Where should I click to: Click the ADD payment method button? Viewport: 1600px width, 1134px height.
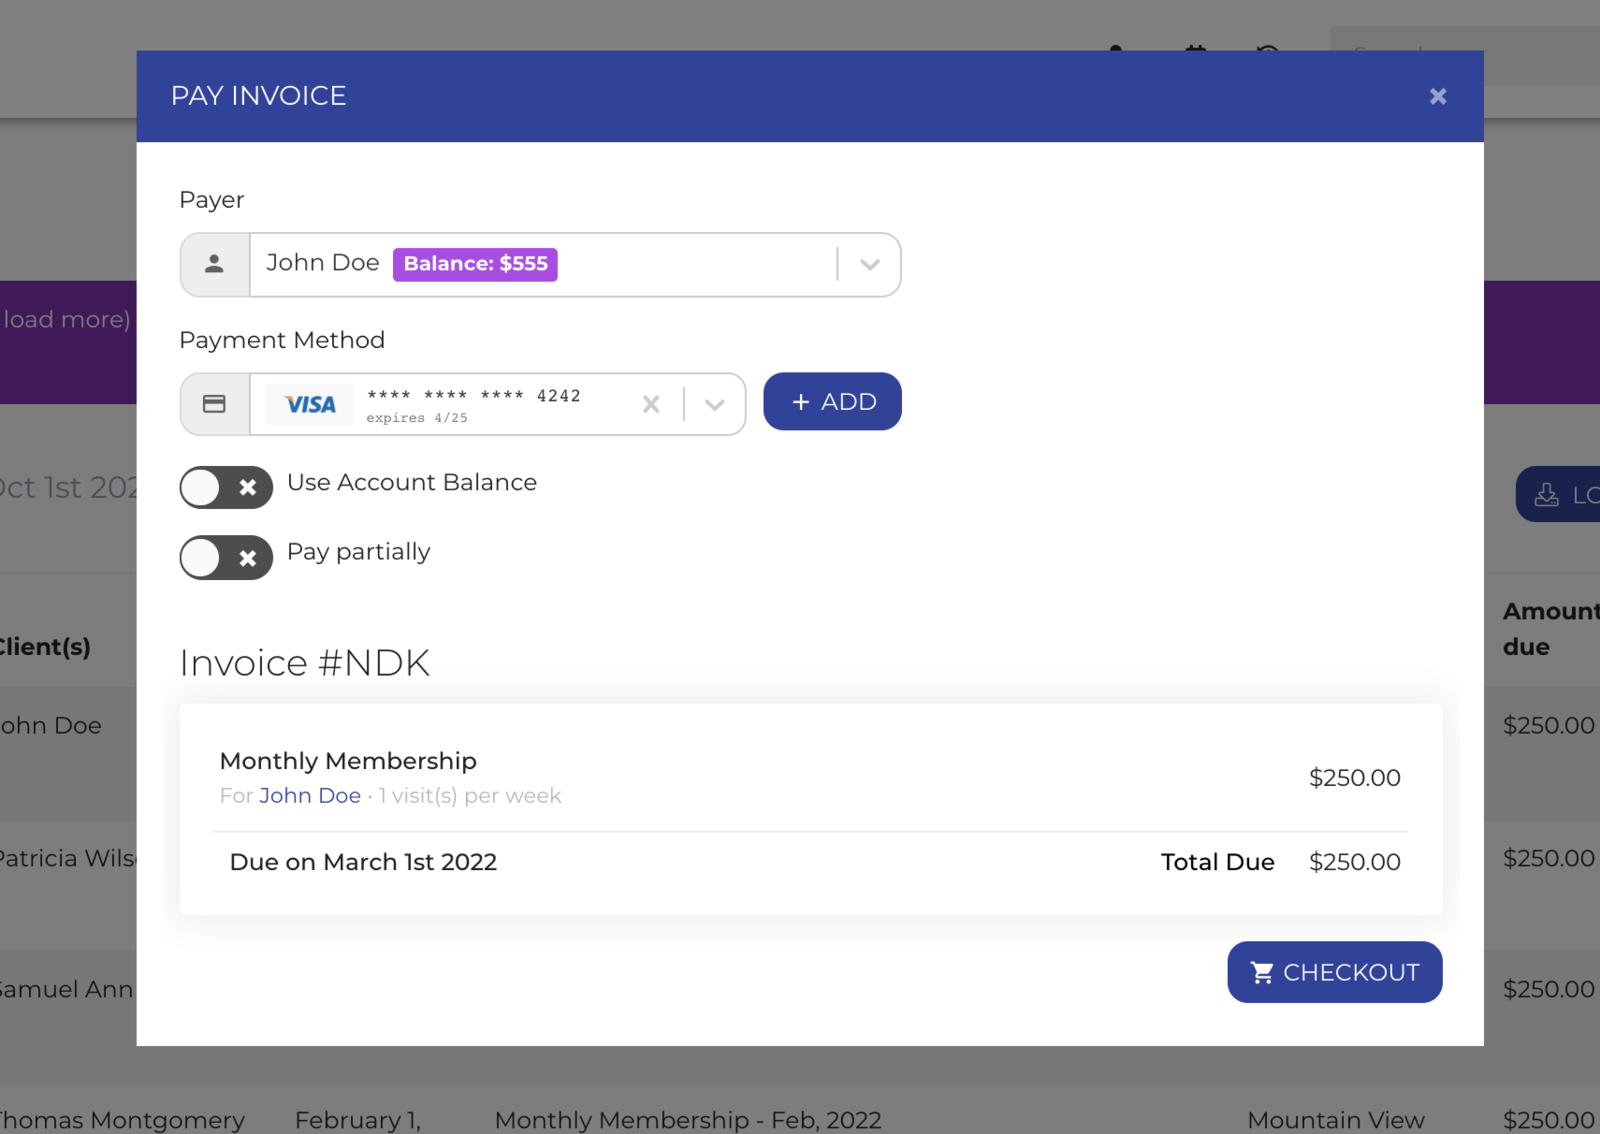click(x=832, y=401)
